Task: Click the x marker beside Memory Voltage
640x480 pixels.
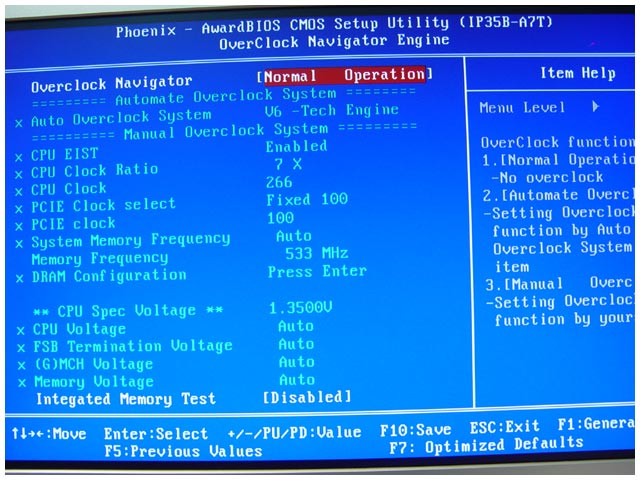Action: (x=22, y=383)
